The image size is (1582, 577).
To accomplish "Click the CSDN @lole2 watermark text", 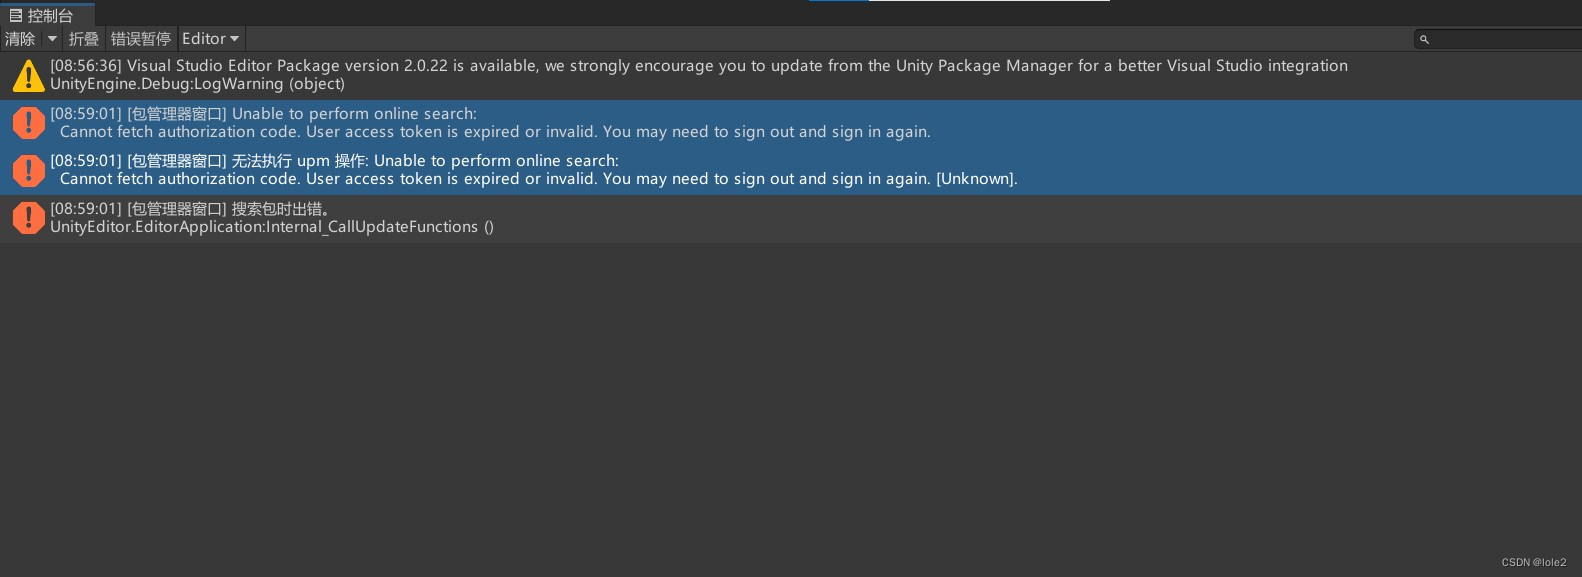I will 1534,562.
